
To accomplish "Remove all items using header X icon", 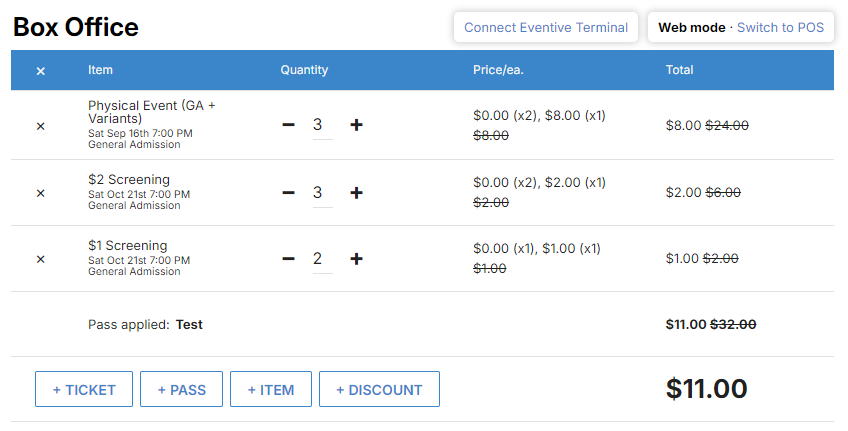I will [x=41, y=71].
